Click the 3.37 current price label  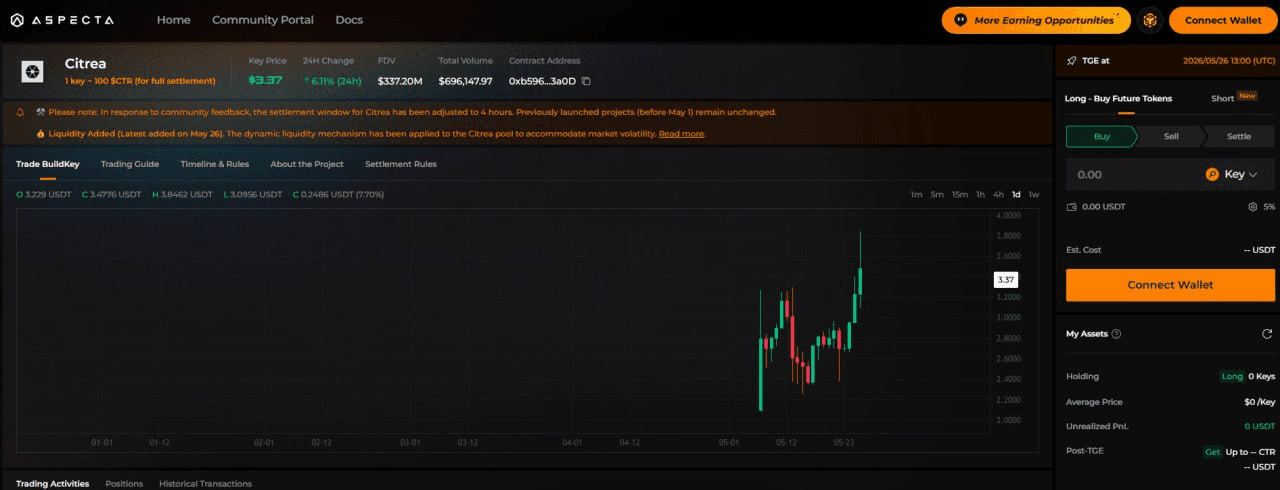click(1006, 280)
